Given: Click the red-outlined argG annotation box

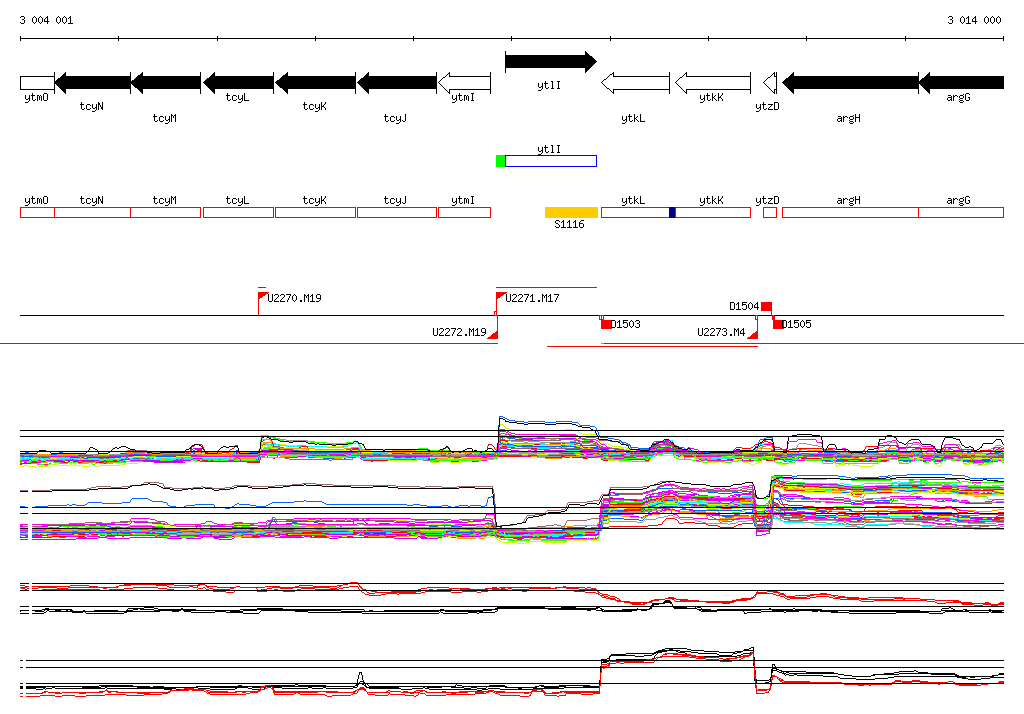Looking at the screenshot, I should [x=961, y=212].
